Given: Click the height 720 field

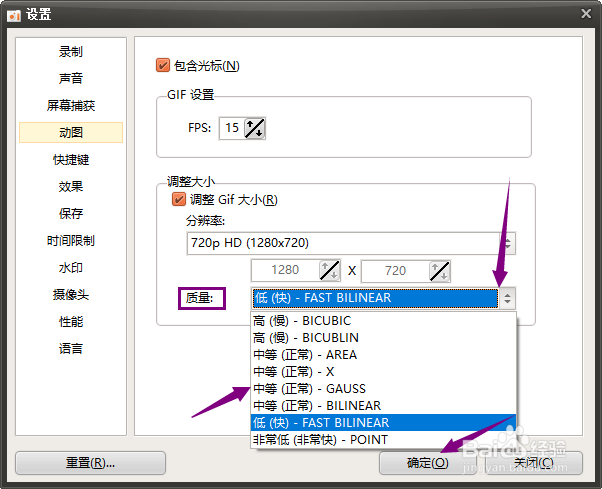Looking at the screenshot, I should (395, 271).
